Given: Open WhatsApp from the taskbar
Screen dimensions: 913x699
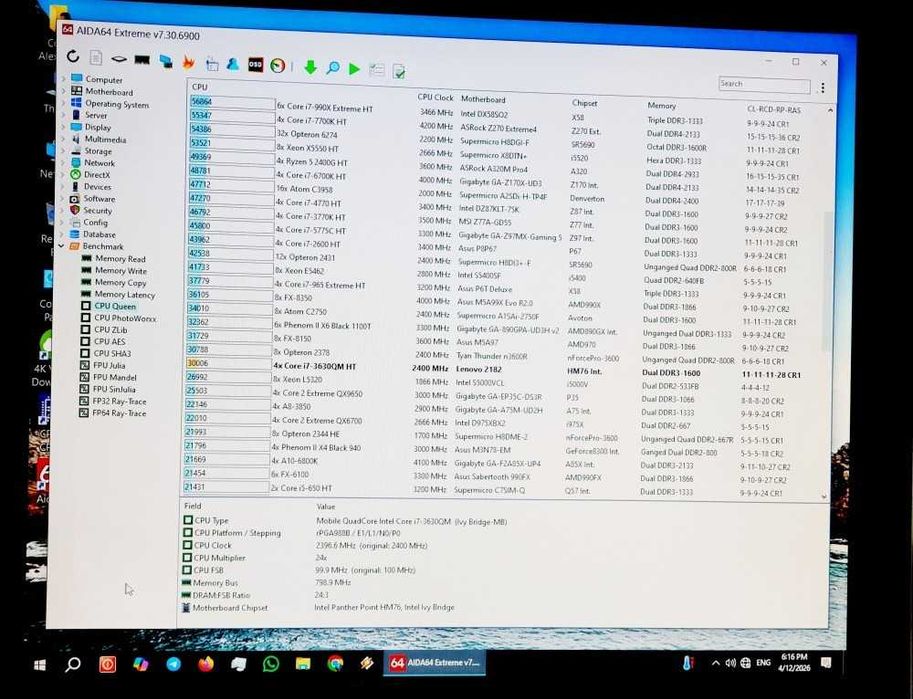Looking at the screenshot, I should tap(270, 663).
